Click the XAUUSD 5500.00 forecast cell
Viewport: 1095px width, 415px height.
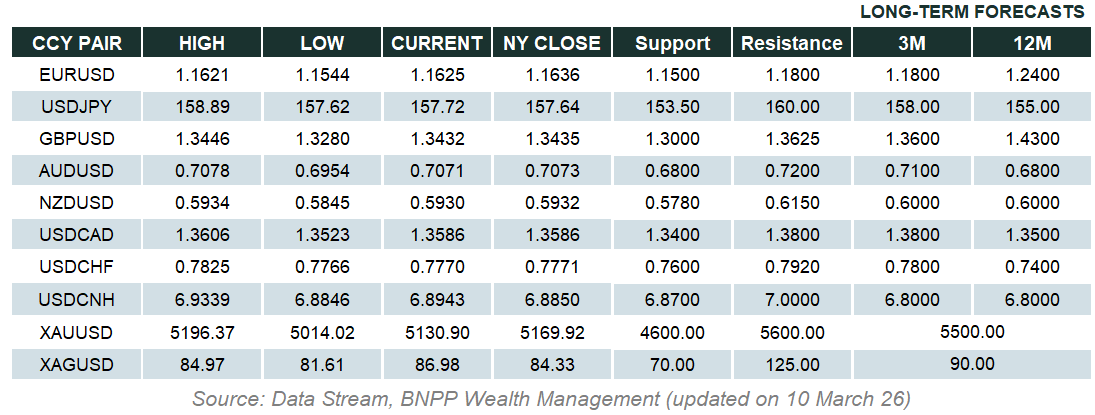[970, 332]
